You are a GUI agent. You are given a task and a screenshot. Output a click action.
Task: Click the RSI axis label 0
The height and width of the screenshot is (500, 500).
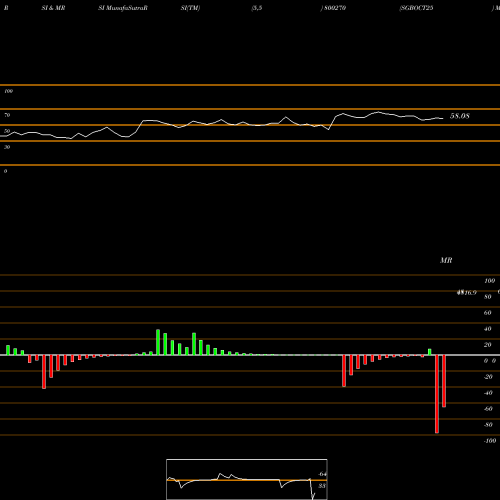tap(5, 171)
